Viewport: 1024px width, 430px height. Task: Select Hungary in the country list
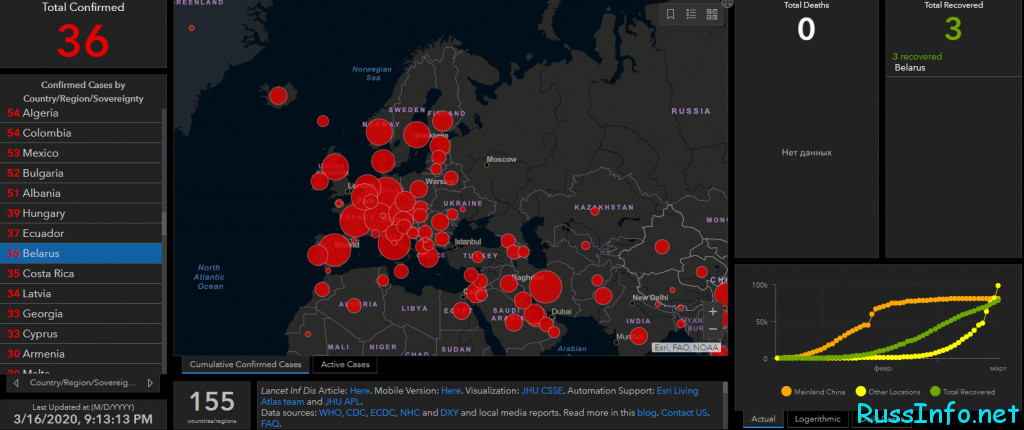tap(81, 213)
